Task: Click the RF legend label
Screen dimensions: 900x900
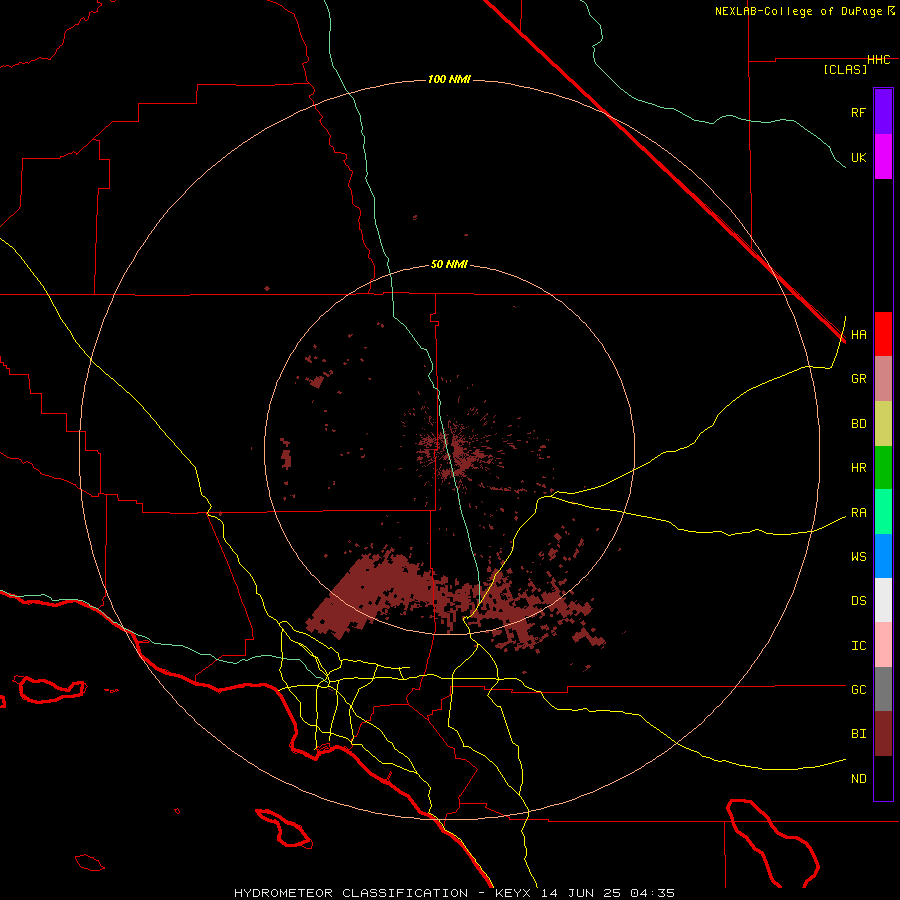Action: (859, 112)
